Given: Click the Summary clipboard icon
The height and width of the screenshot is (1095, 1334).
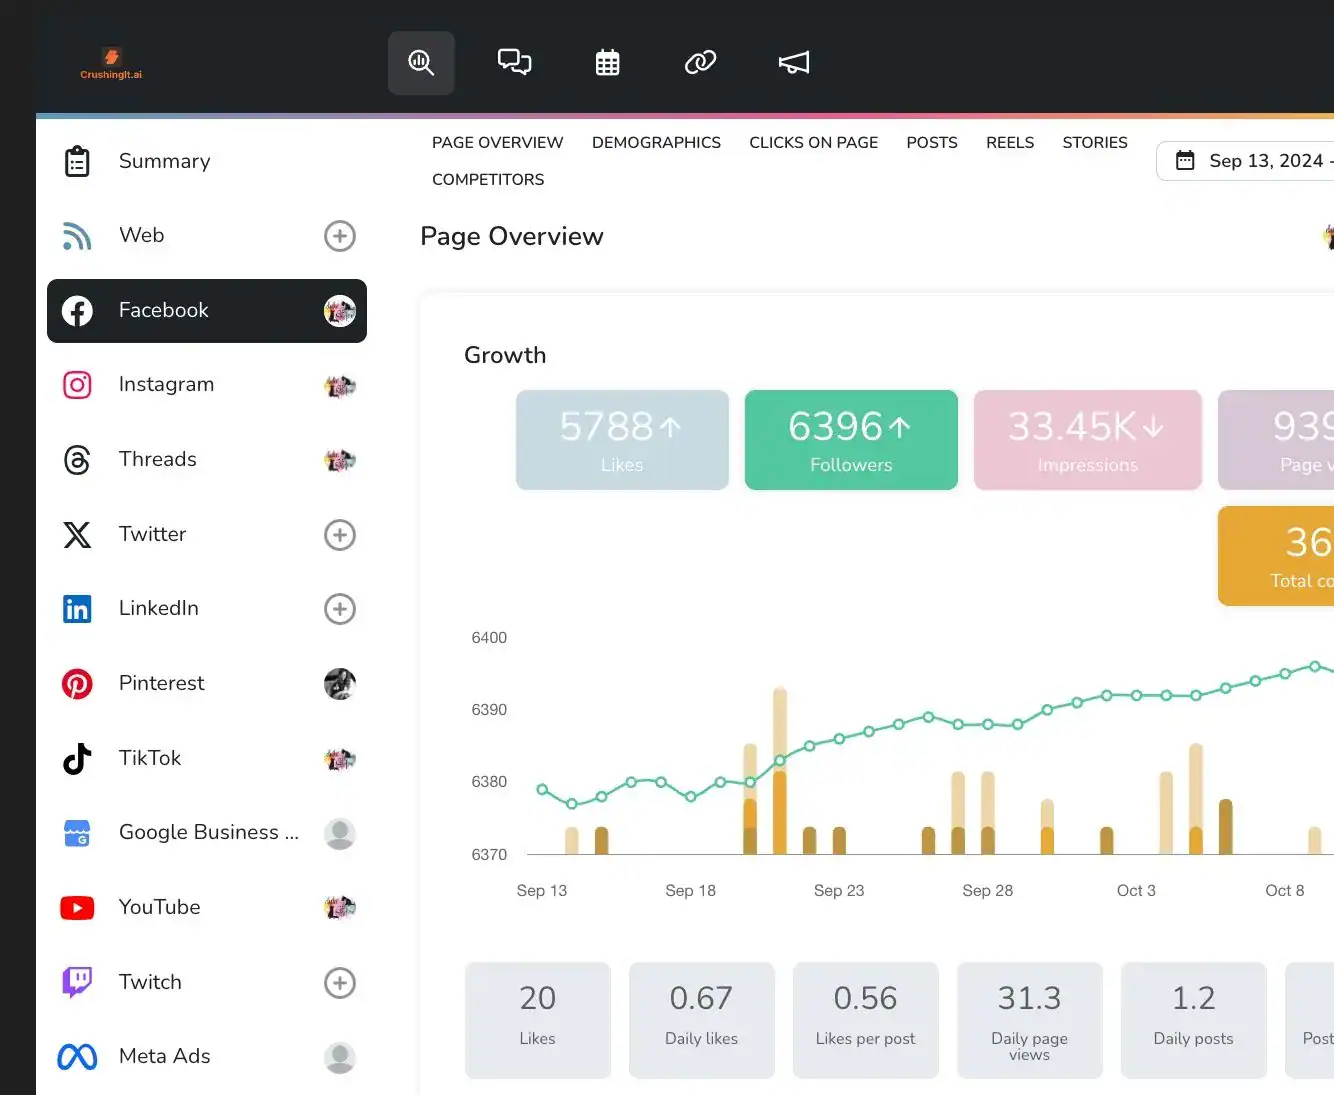Looking at the screenshot, I should point(77,161).
